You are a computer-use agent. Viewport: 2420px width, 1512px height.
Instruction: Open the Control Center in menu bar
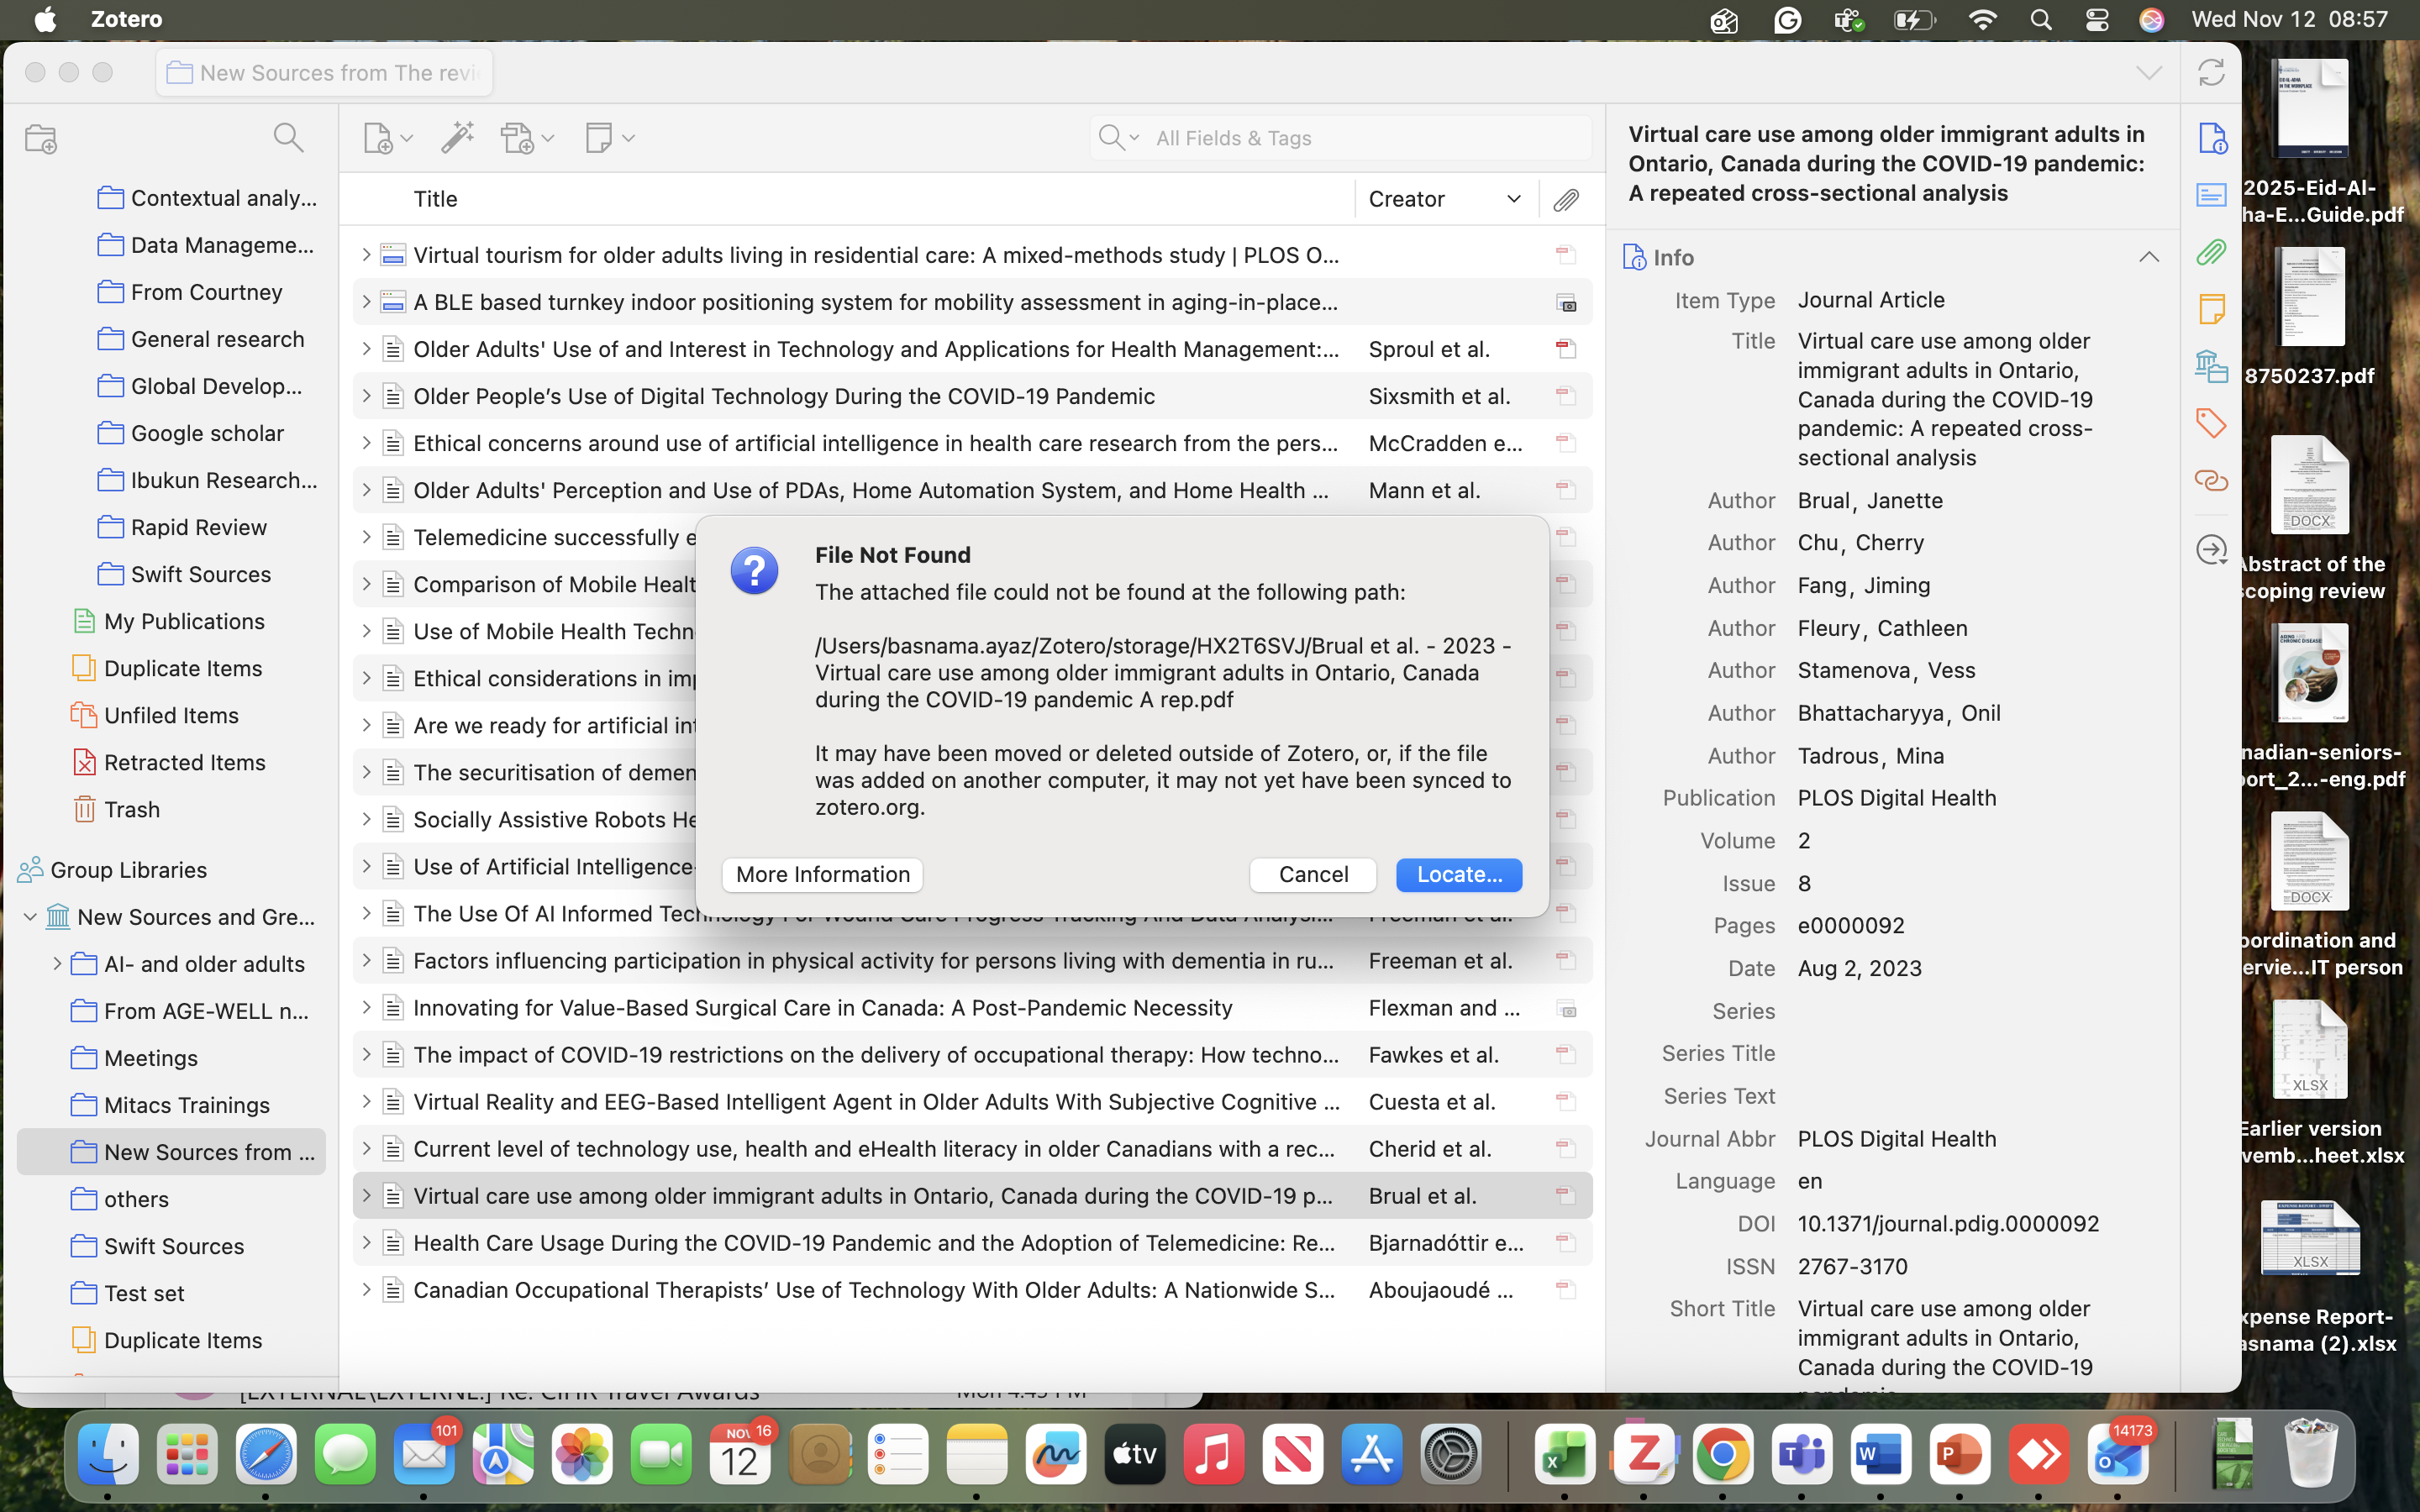coord(2096,20)
